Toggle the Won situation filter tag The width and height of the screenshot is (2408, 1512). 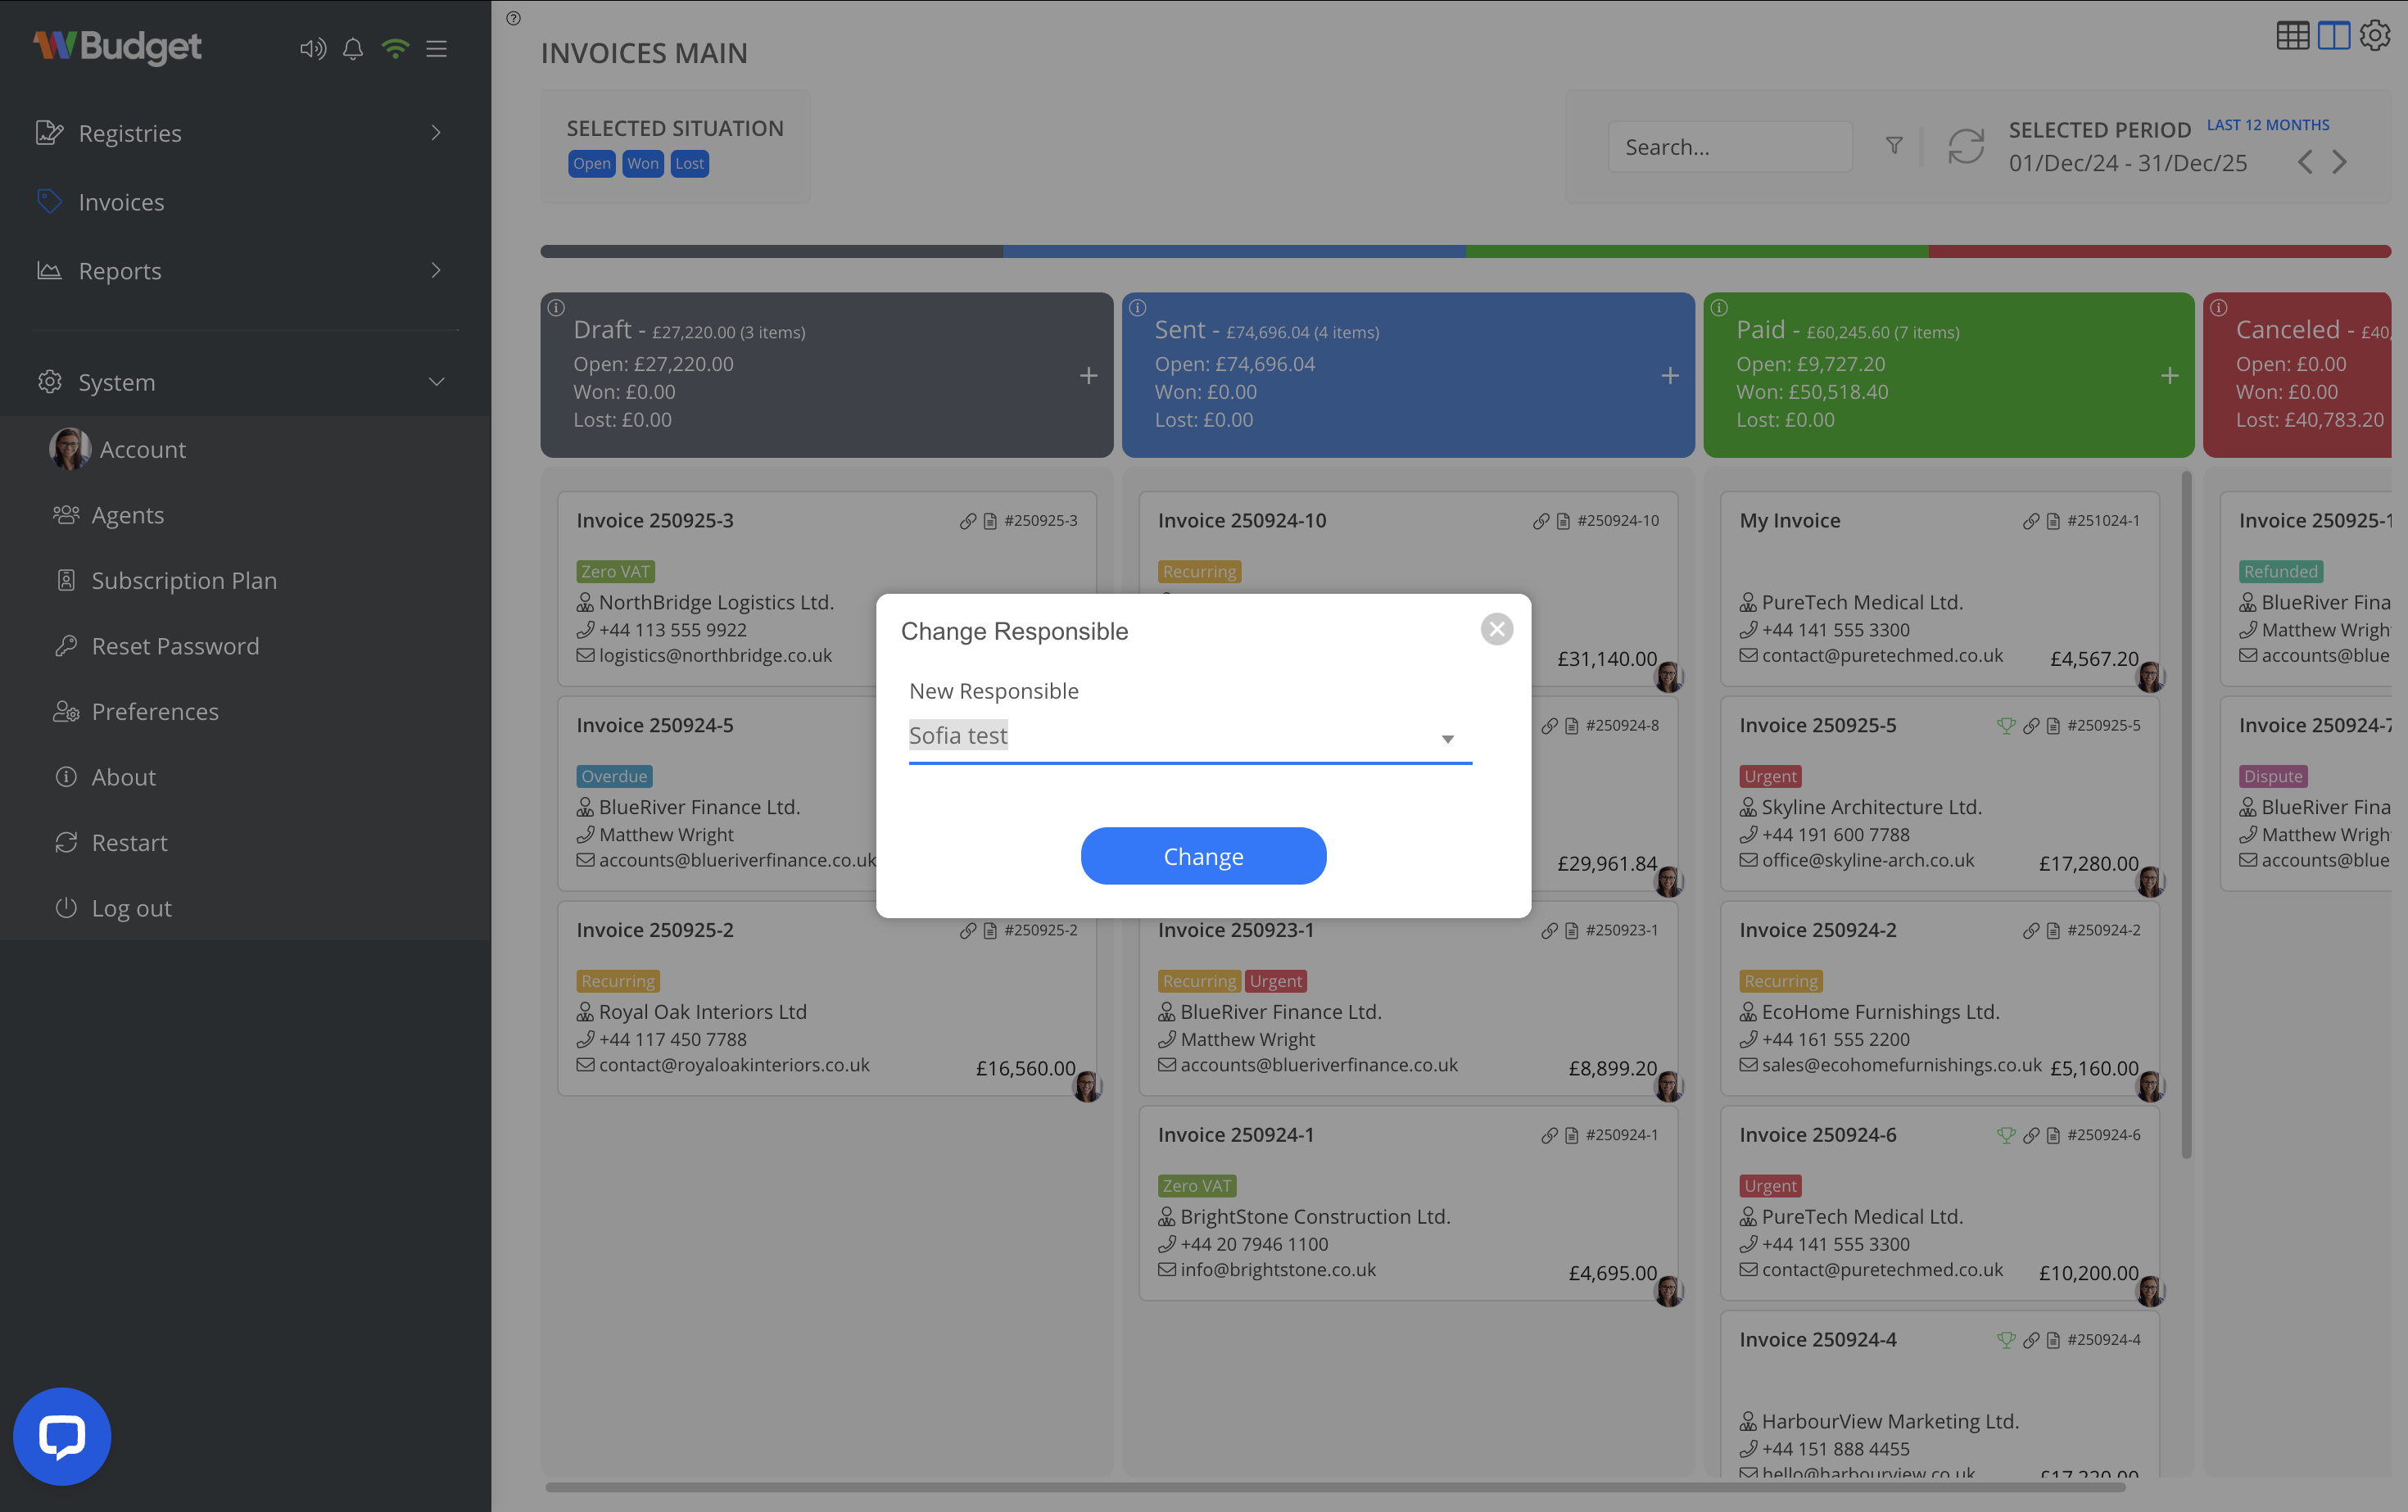point(642,164)
